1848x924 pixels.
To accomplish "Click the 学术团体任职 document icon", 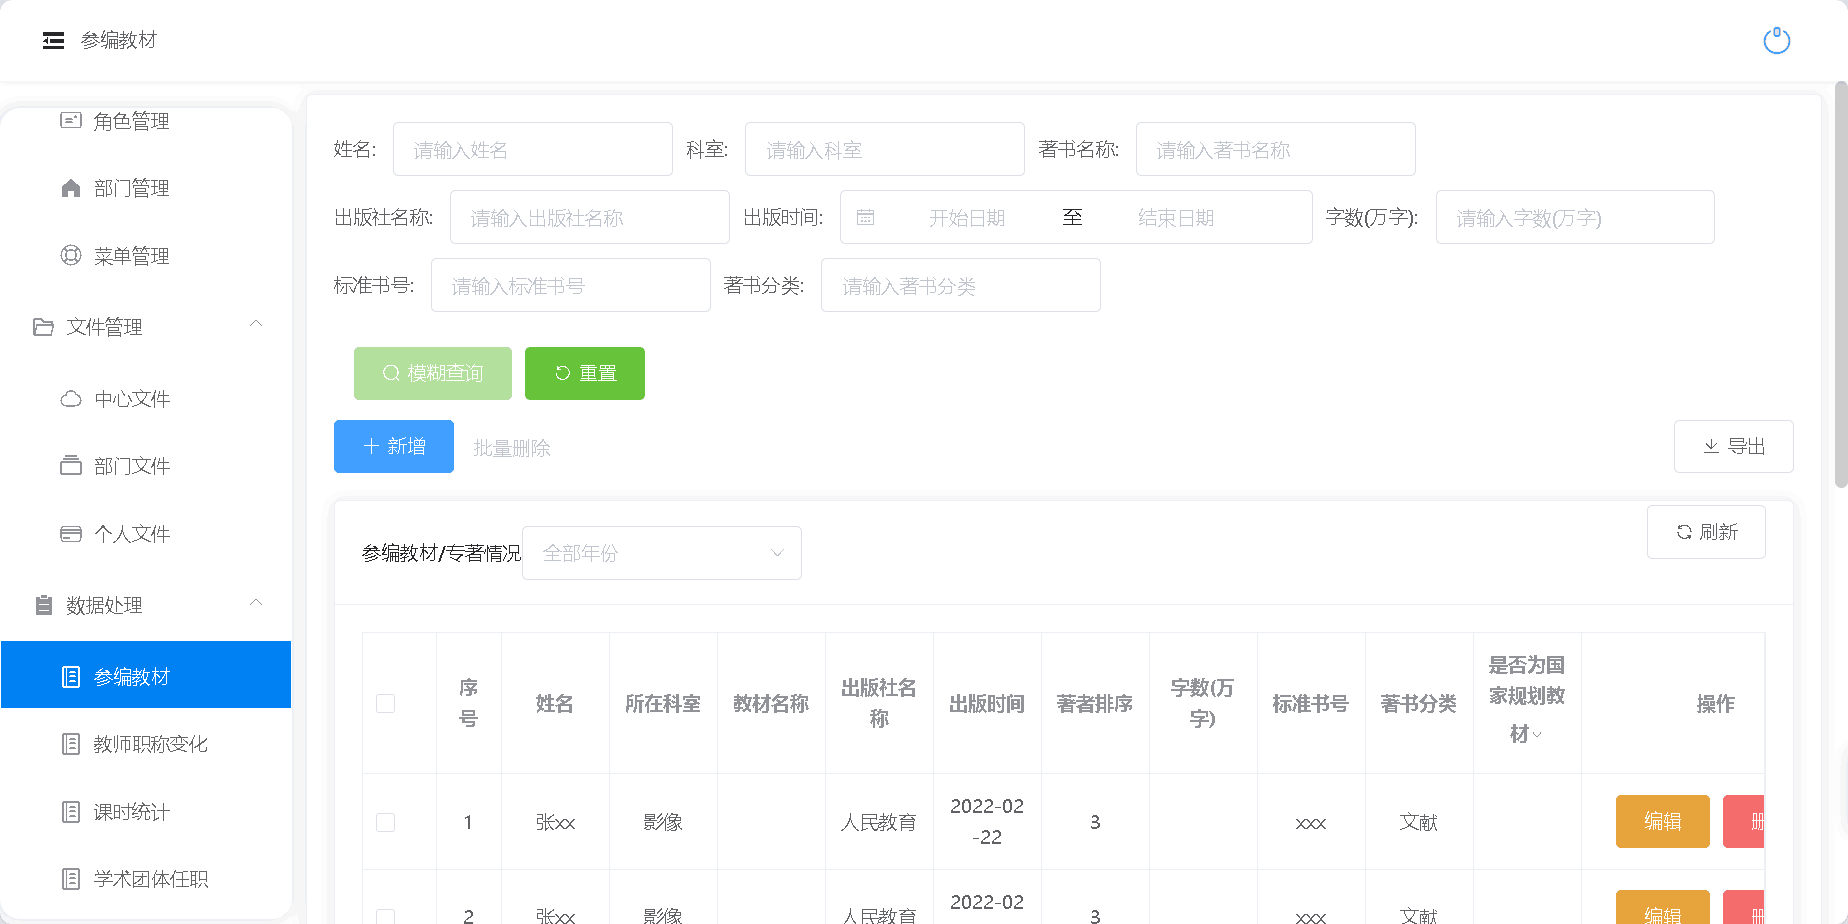I will click(x=71, y=879).
